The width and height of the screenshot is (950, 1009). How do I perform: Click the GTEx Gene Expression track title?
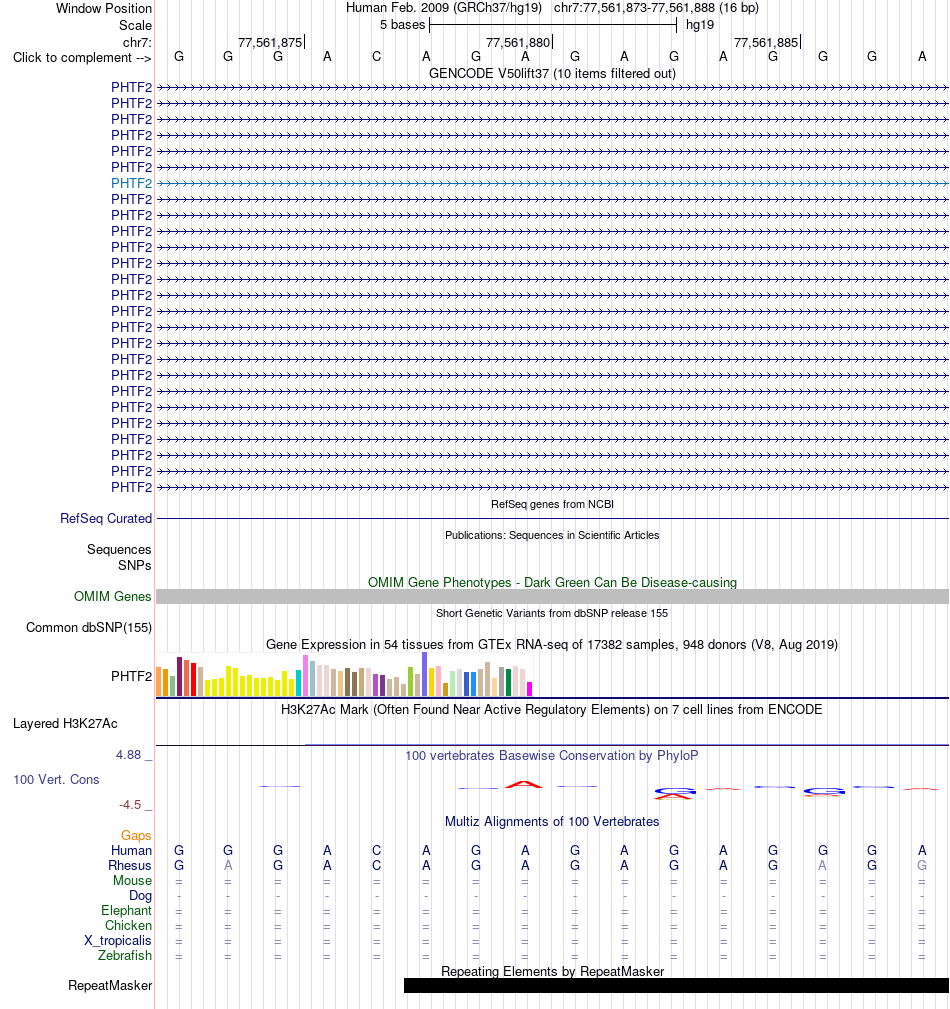click(552, 645)
